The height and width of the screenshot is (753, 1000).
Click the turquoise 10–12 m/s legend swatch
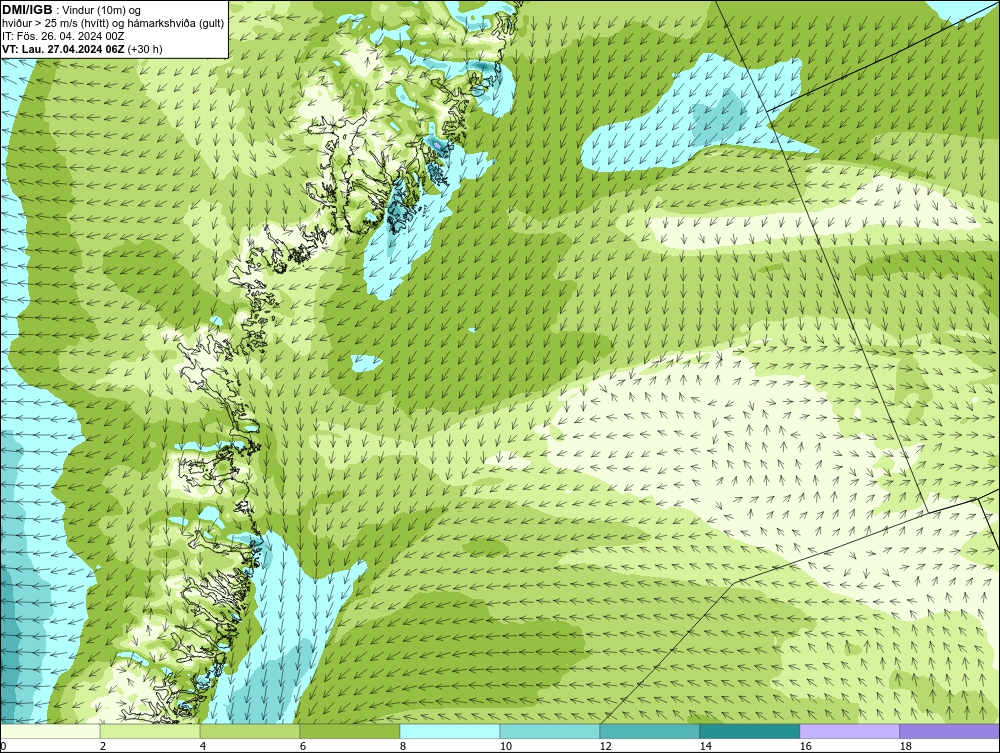[550, 731]
